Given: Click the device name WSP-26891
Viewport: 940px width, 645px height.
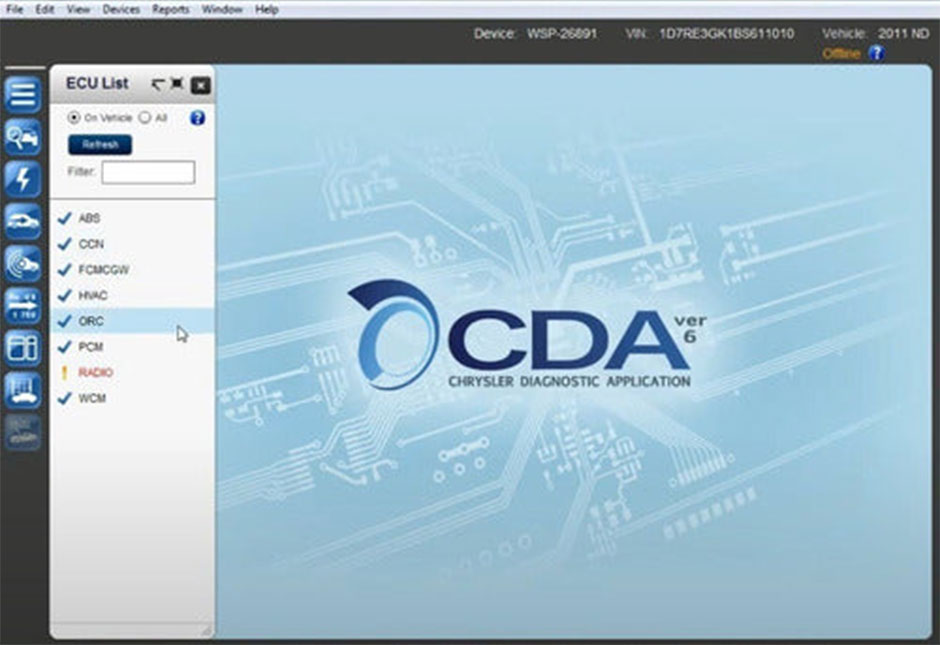Looking at the screenshot, I should click(x=562, y=34).
